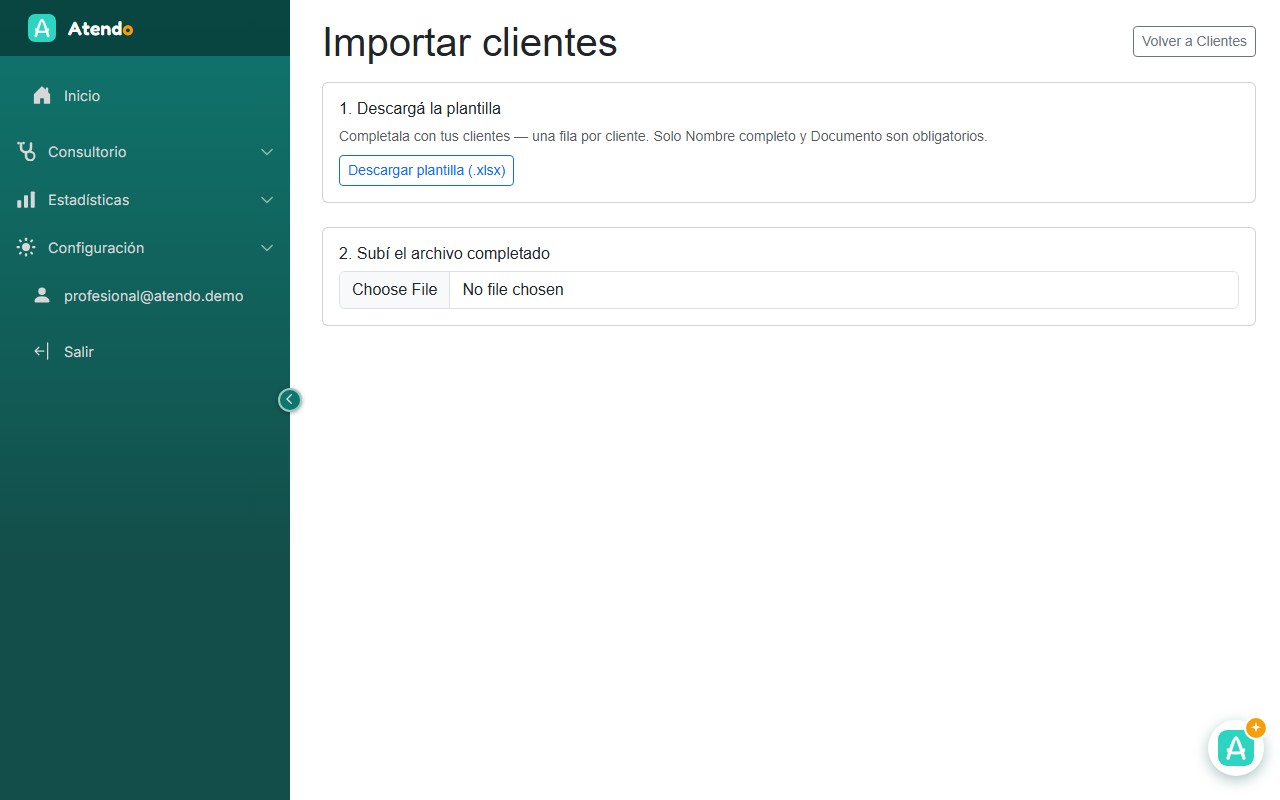Expand the Consultorio chevron
Screen dimensions: 1280x800
point(267,152)
